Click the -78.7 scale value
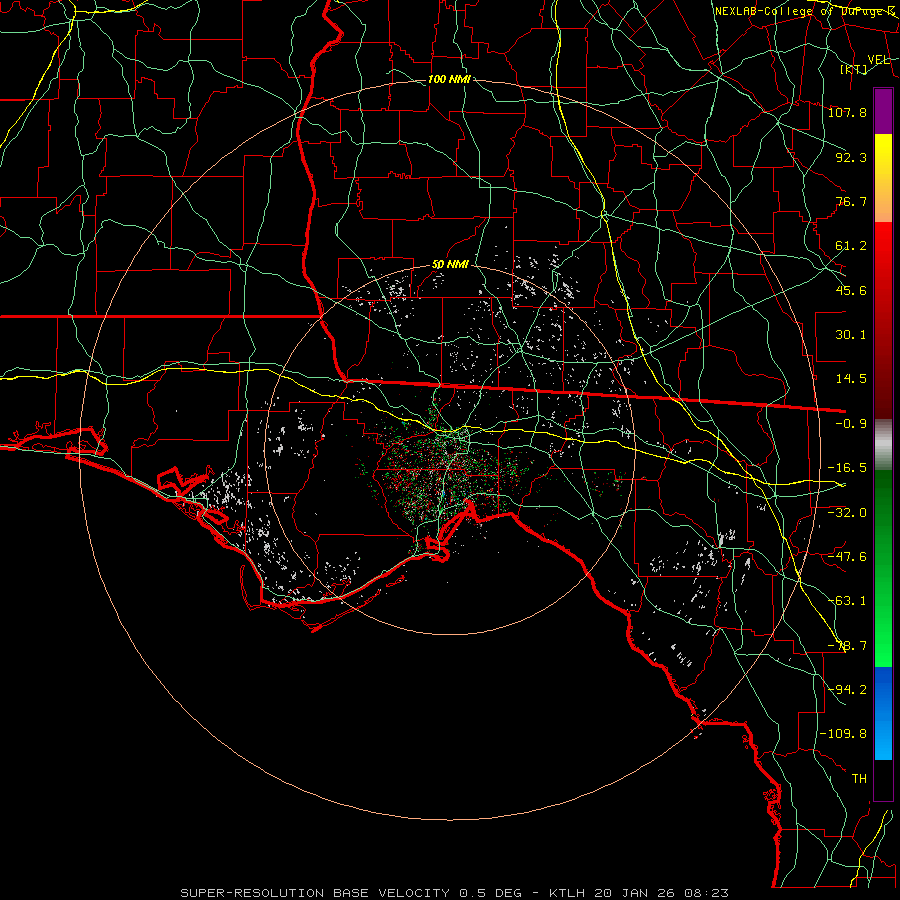The height and width of the screenshot is (900, 900). point(847,646)
